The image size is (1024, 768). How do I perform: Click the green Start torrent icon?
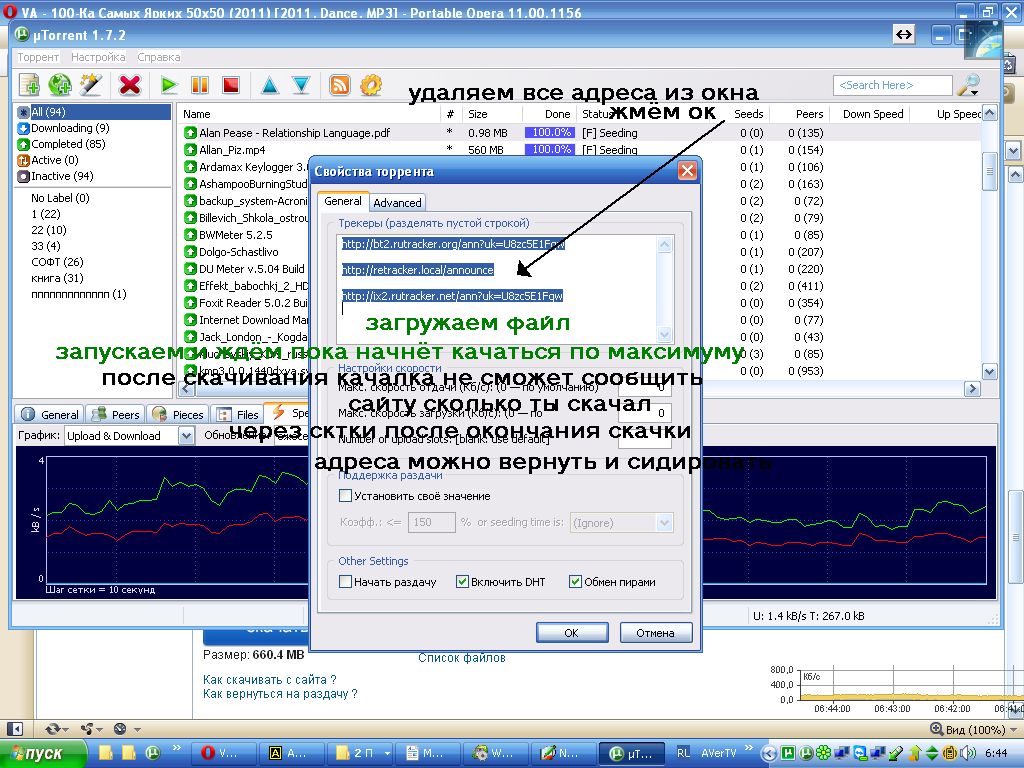pyautogui.click(x=169, y=85)
